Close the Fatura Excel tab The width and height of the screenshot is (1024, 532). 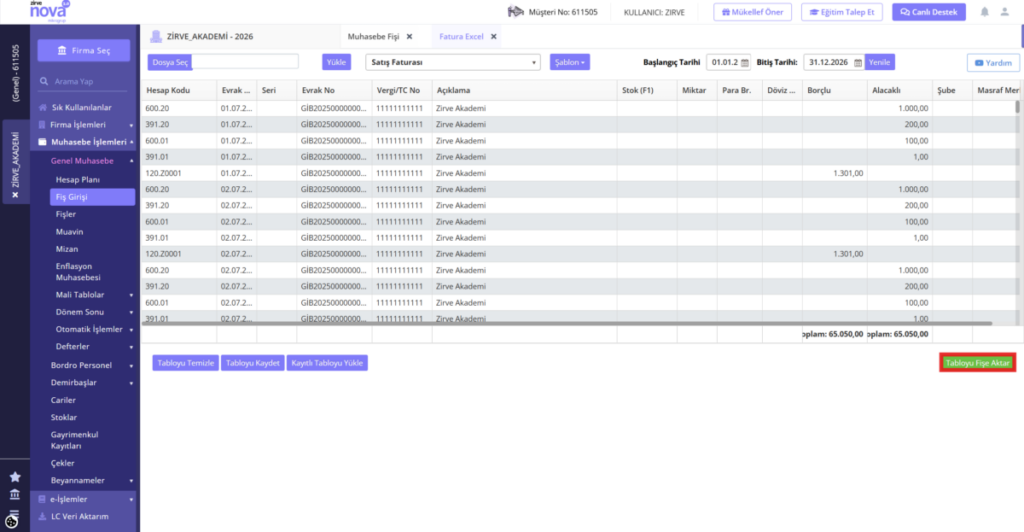pyautogui.click(x=494, y=37)
